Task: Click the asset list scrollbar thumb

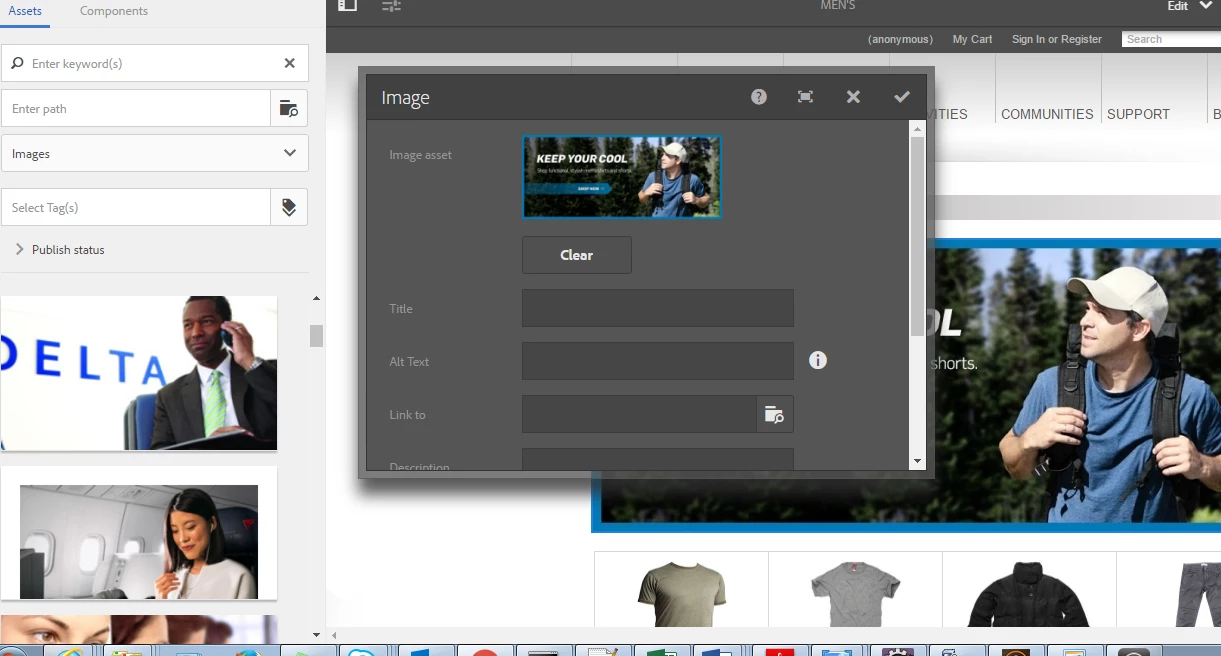Action: pyautogui.click(x=317, y=335)
